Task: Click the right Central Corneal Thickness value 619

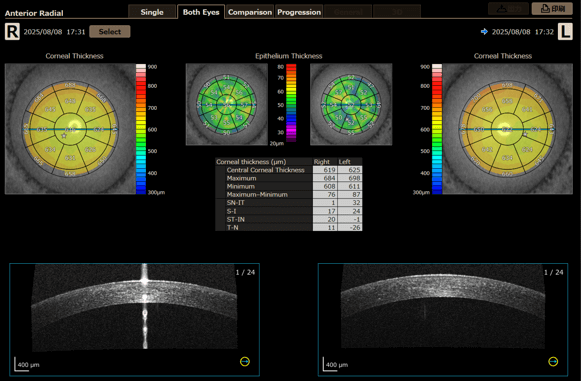Action: coord(325,170)
